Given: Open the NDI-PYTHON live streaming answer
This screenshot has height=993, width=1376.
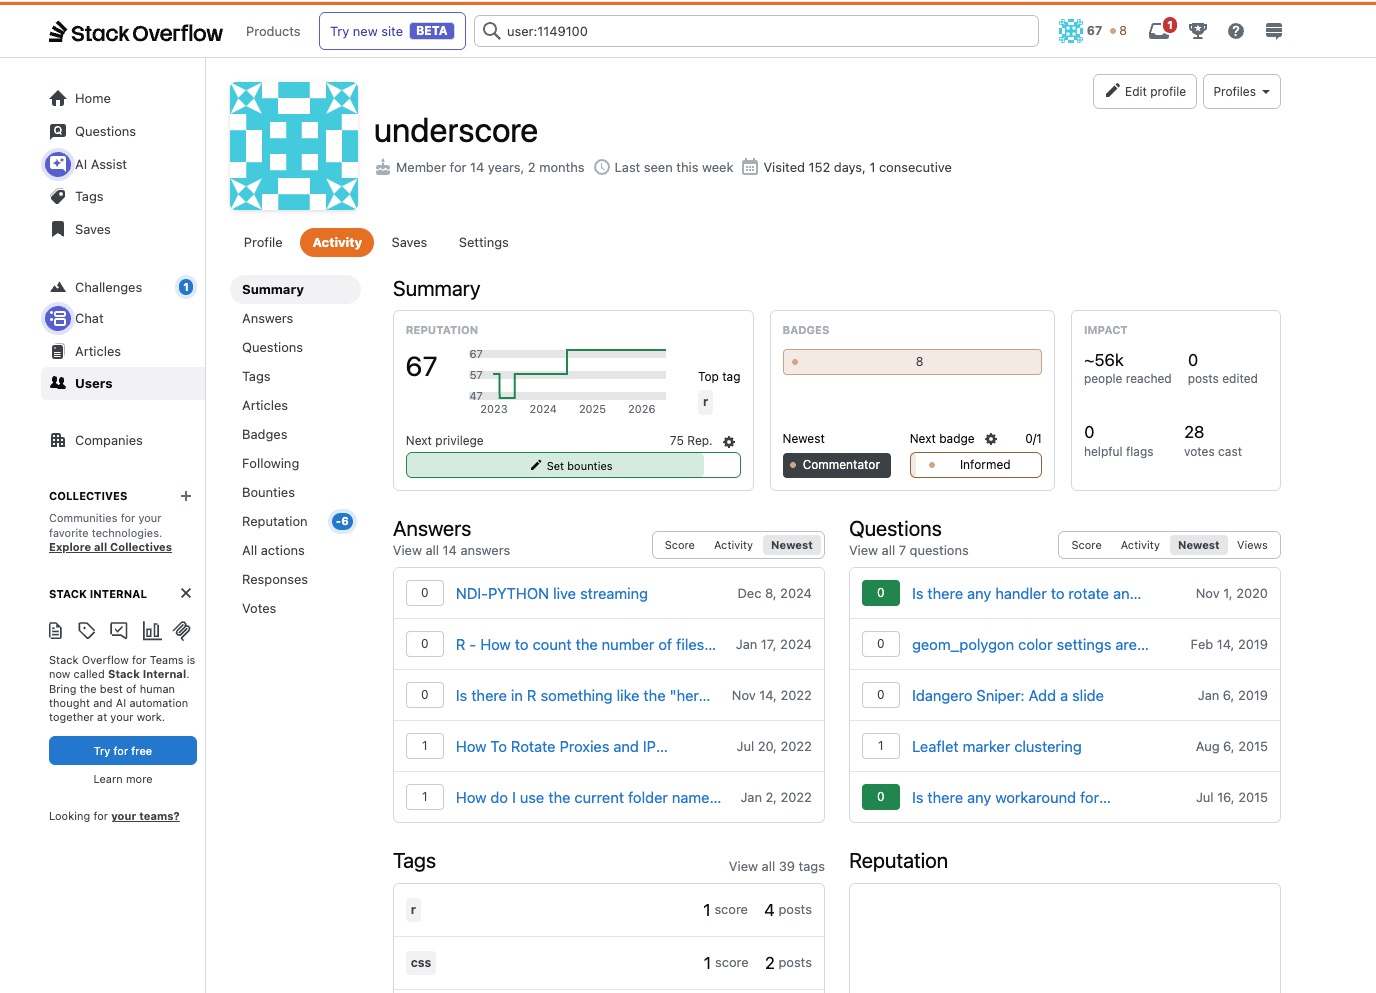Looking at the screenshot, I should tap(551, 594).
